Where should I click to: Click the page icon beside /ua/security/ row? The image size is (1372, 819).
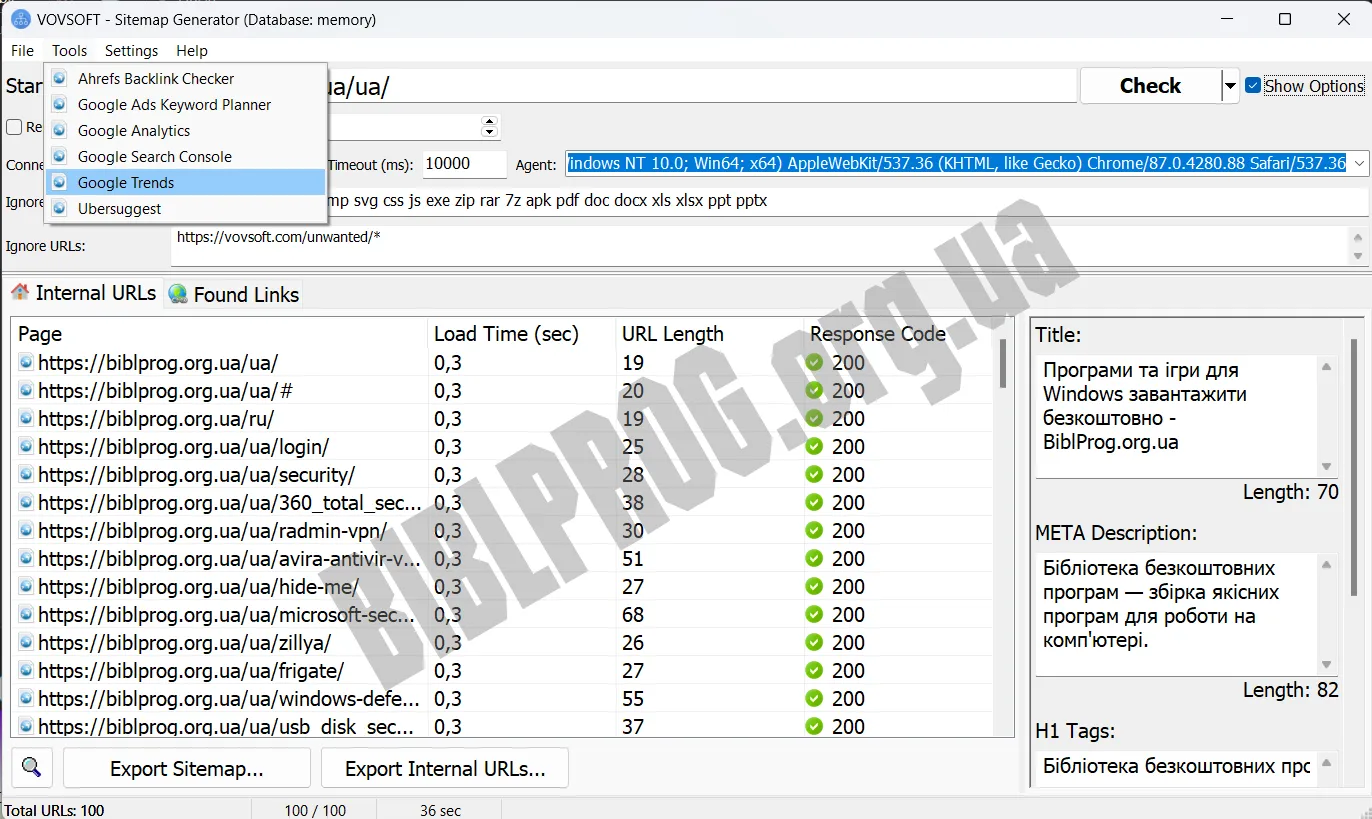click(x=26, y=474)
